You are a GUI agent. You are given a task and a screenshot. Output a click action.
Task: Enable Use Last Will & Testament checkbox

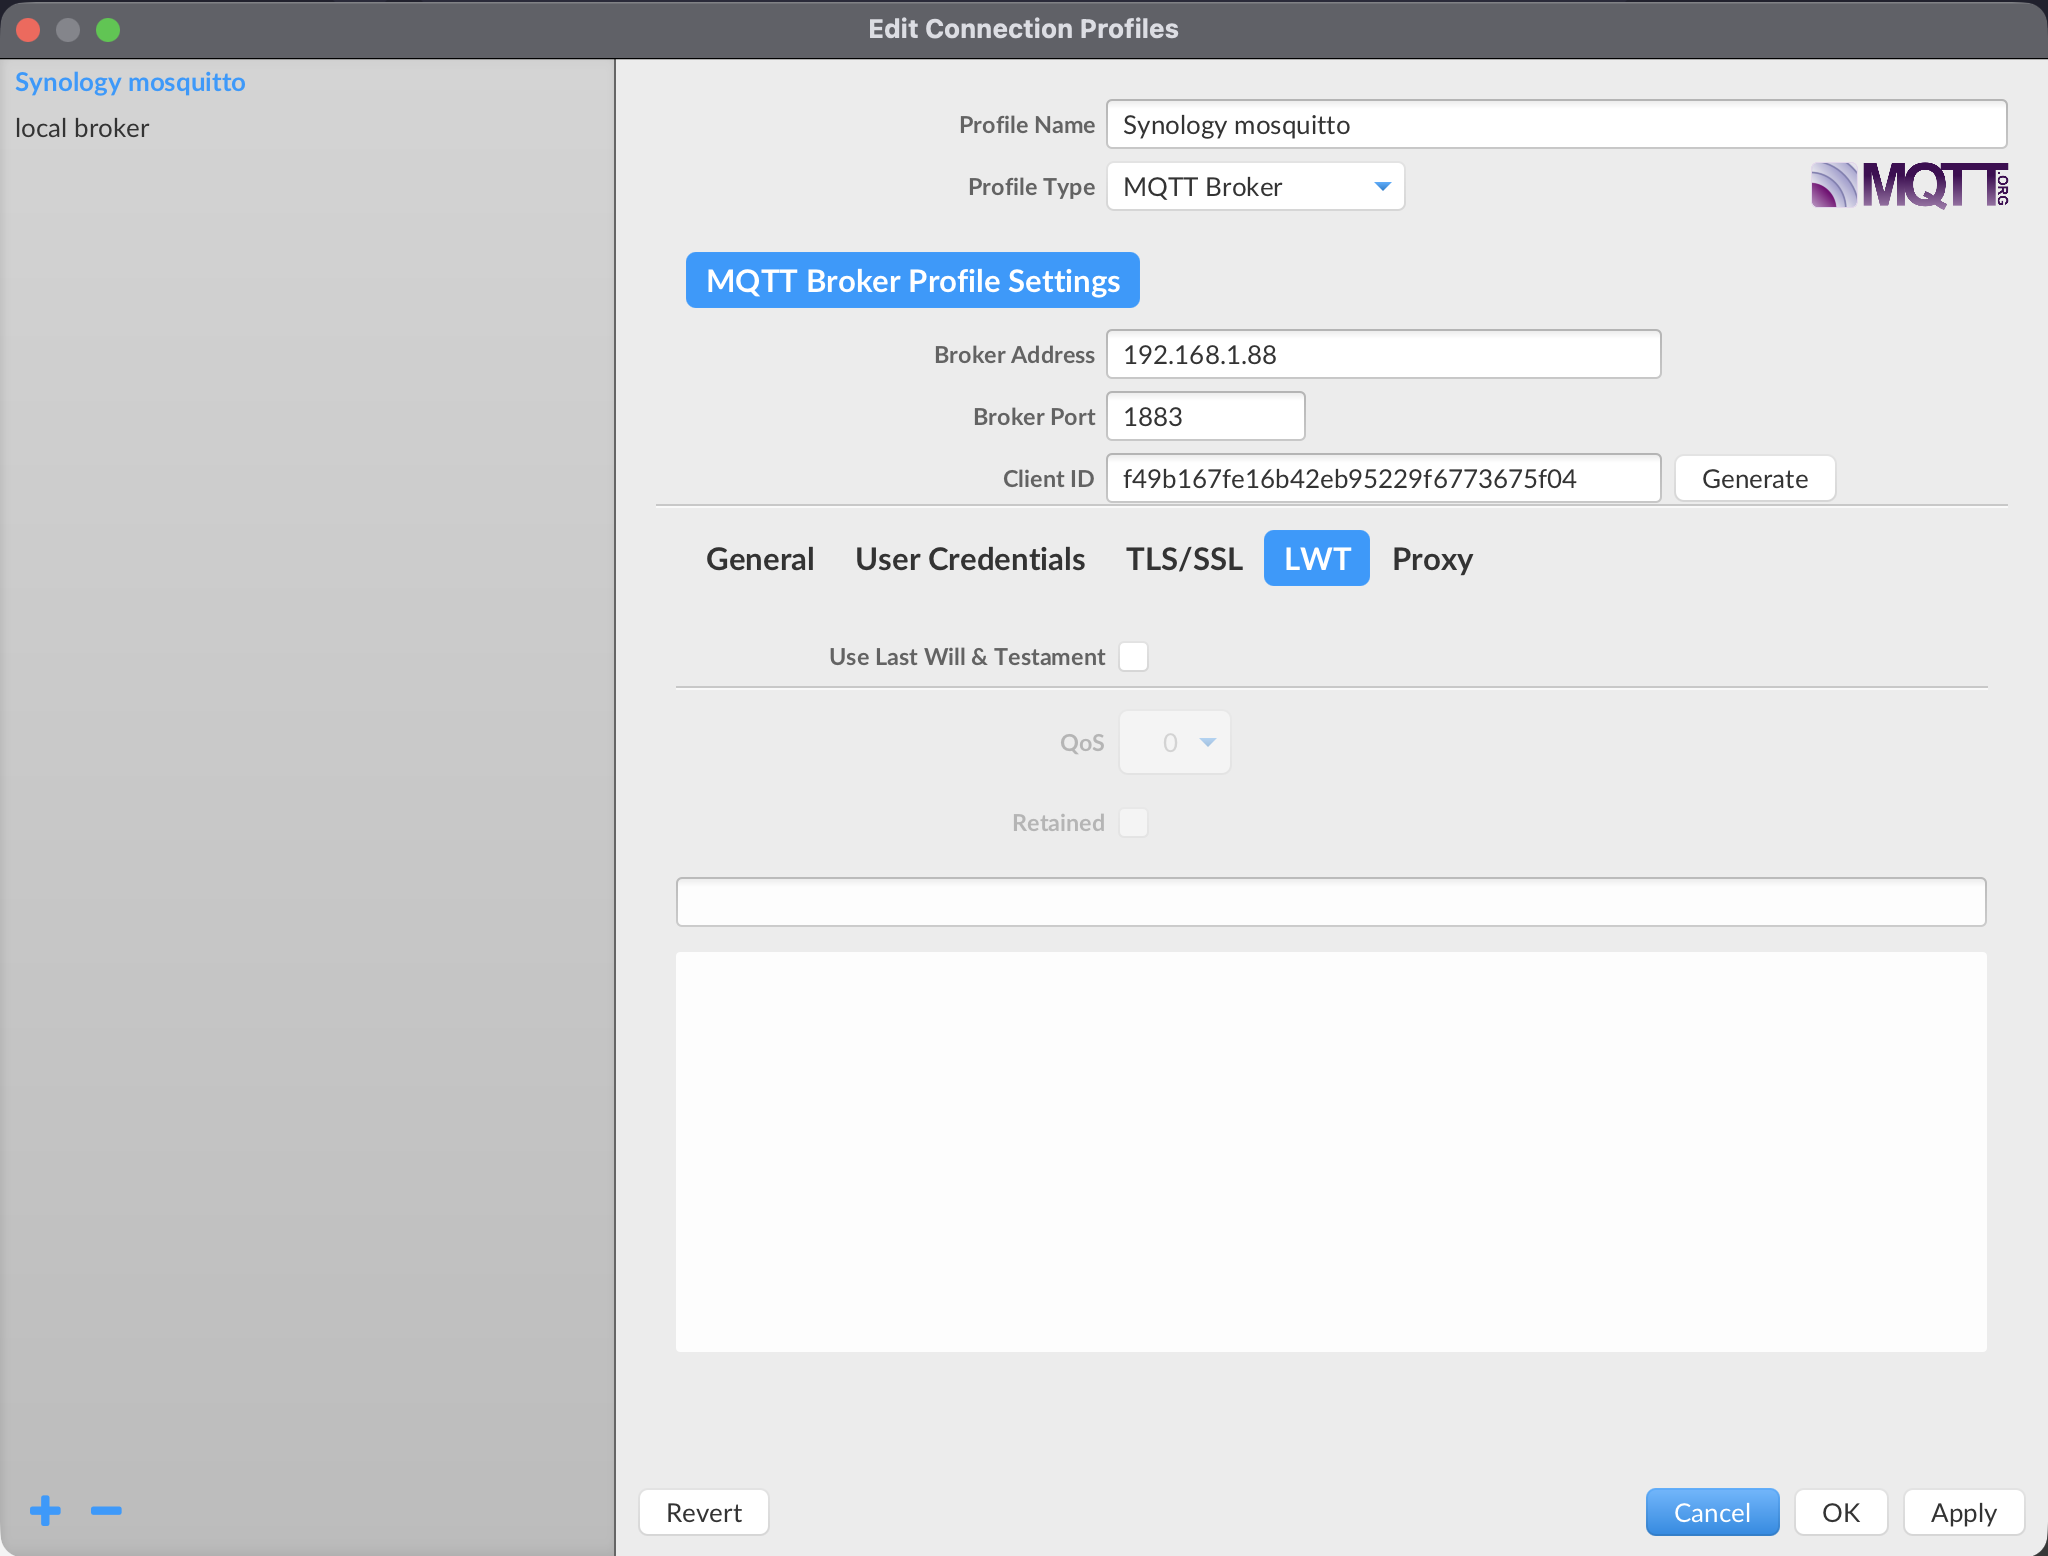click(1133, 657)
